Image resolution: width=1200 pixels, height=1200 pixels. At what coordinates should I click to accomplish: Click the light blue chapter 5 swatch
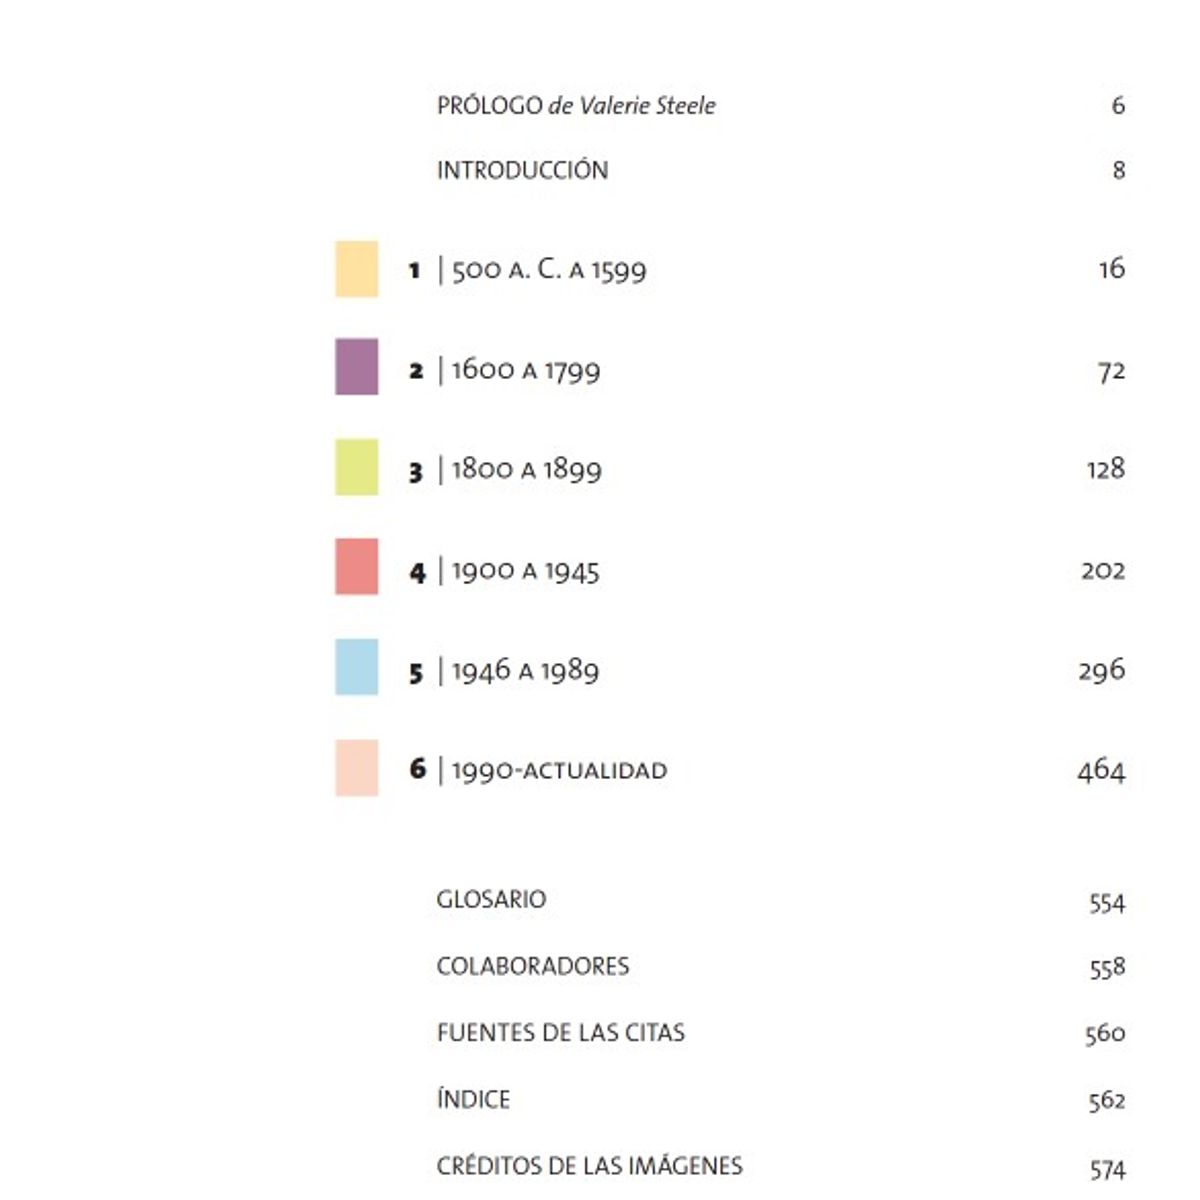pyautogui.click(x=357, y=667)
